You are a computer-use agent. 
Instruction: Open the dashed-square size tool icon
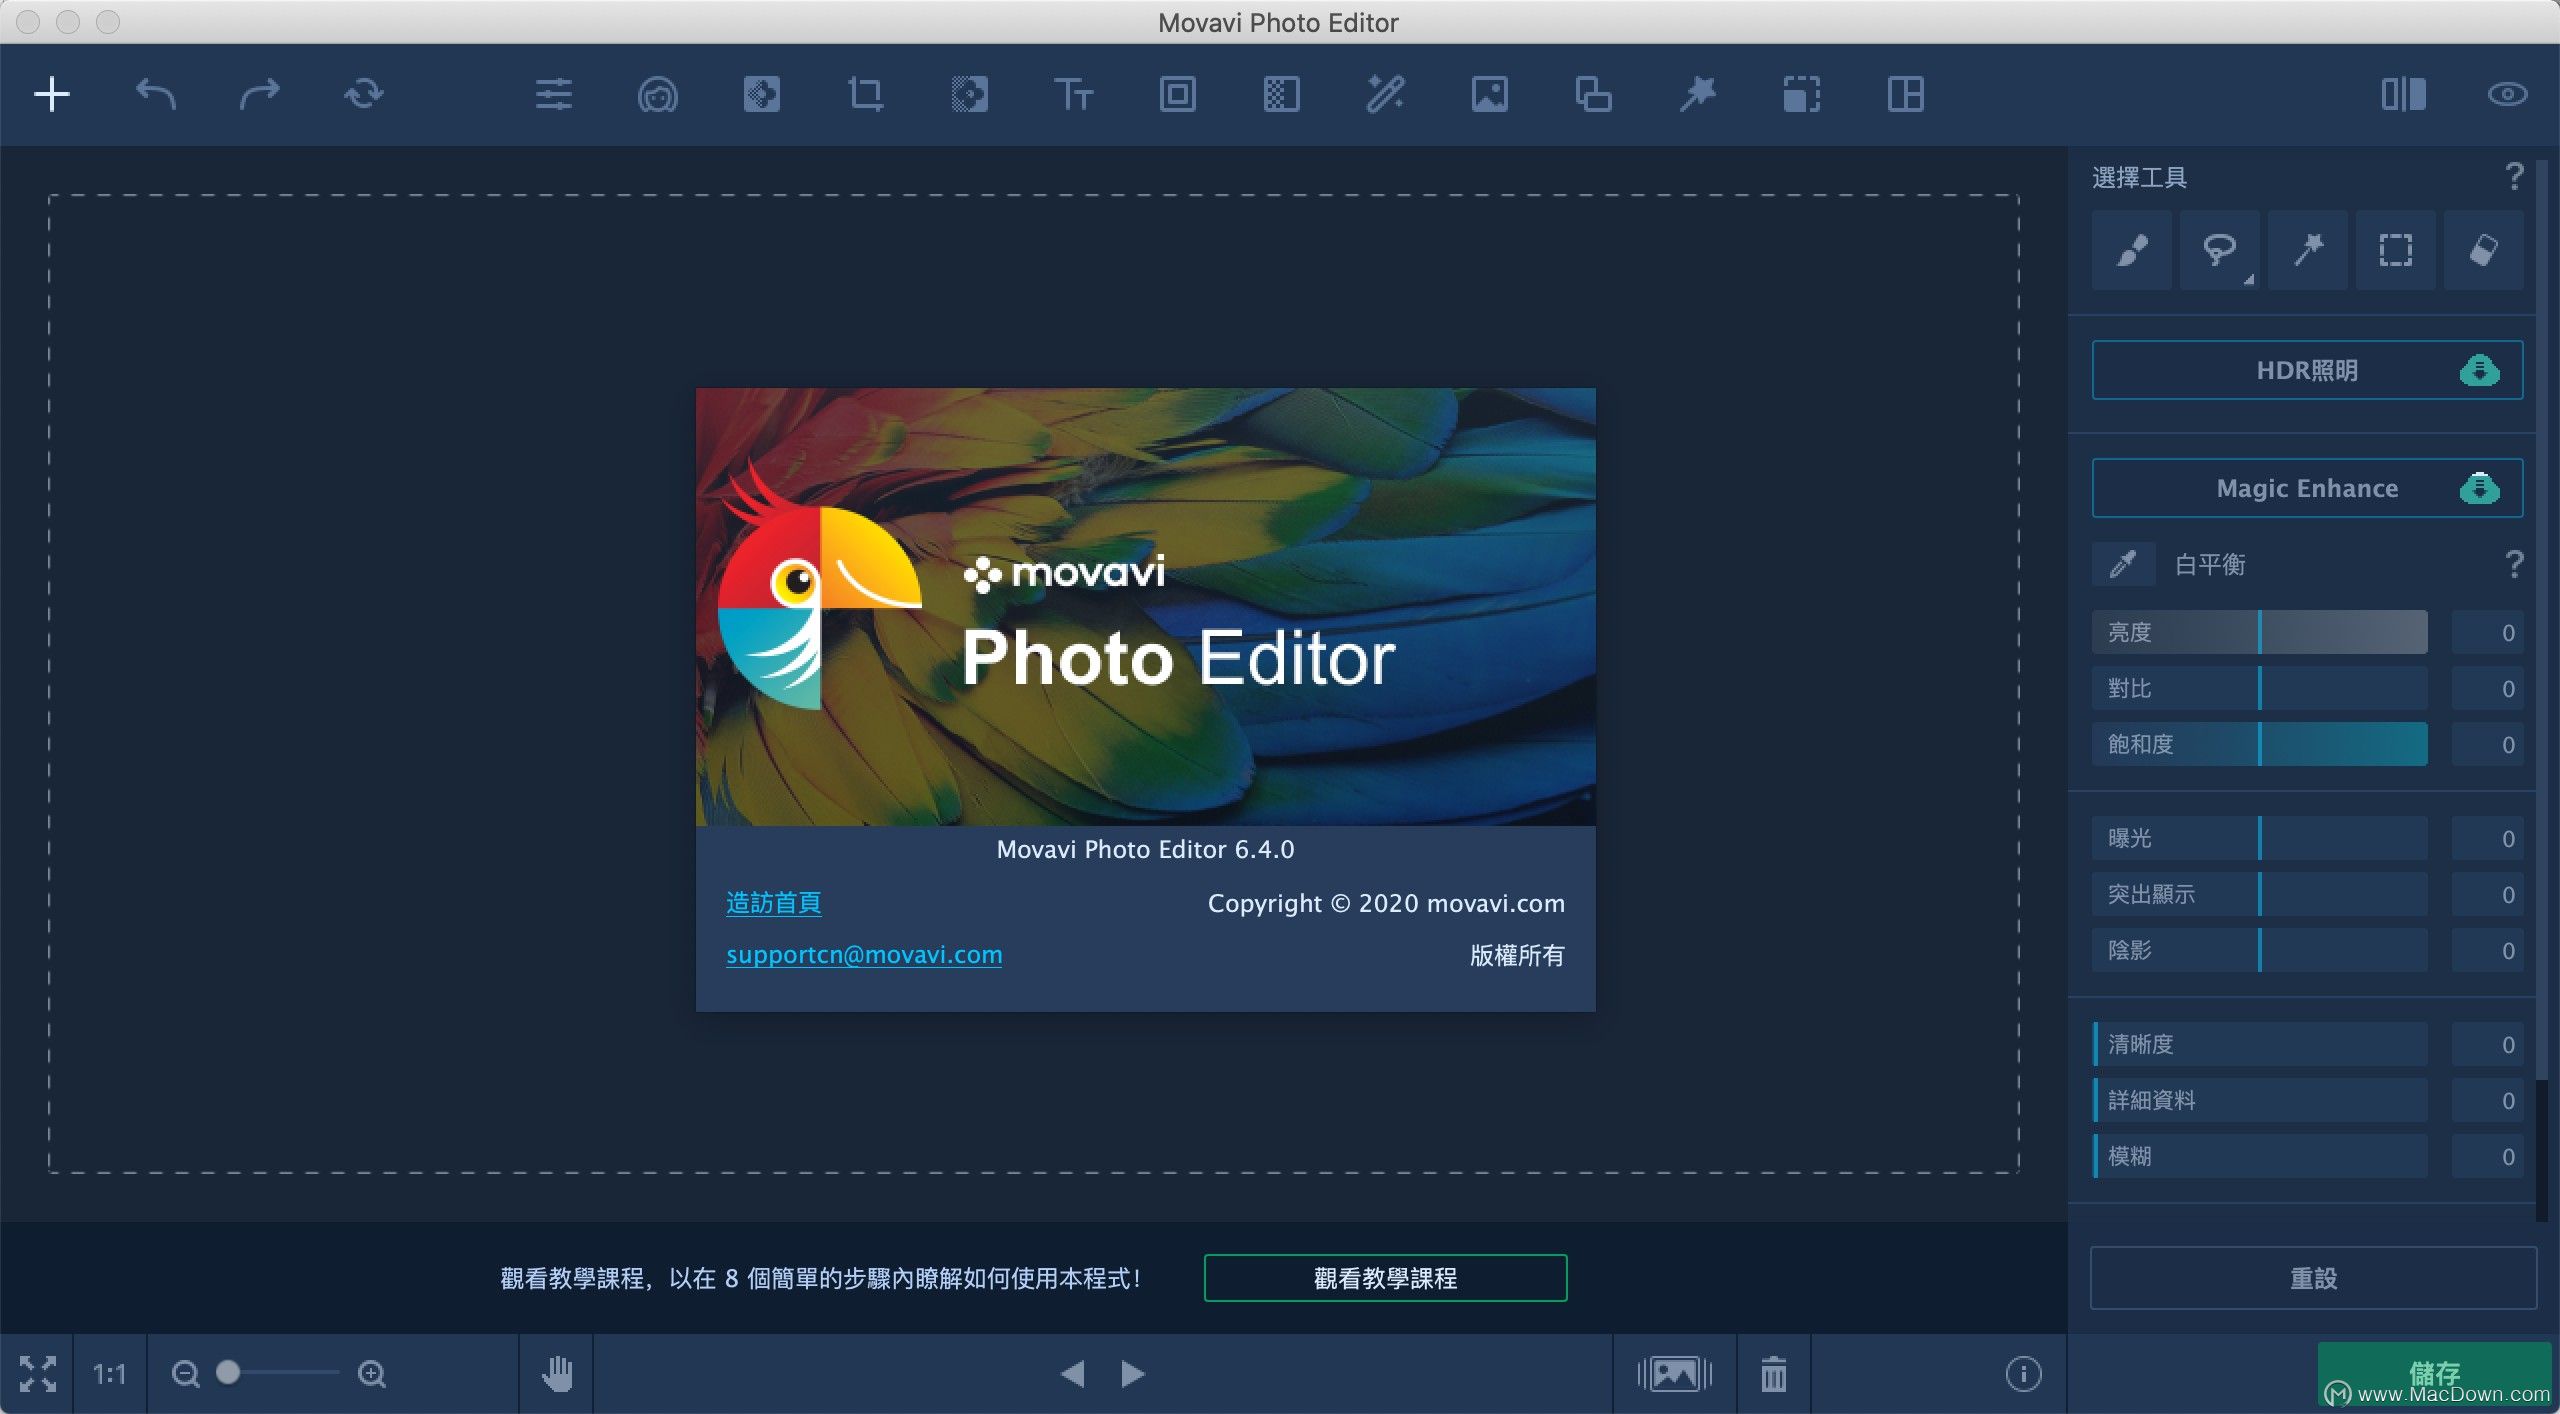coord(1802,95)
